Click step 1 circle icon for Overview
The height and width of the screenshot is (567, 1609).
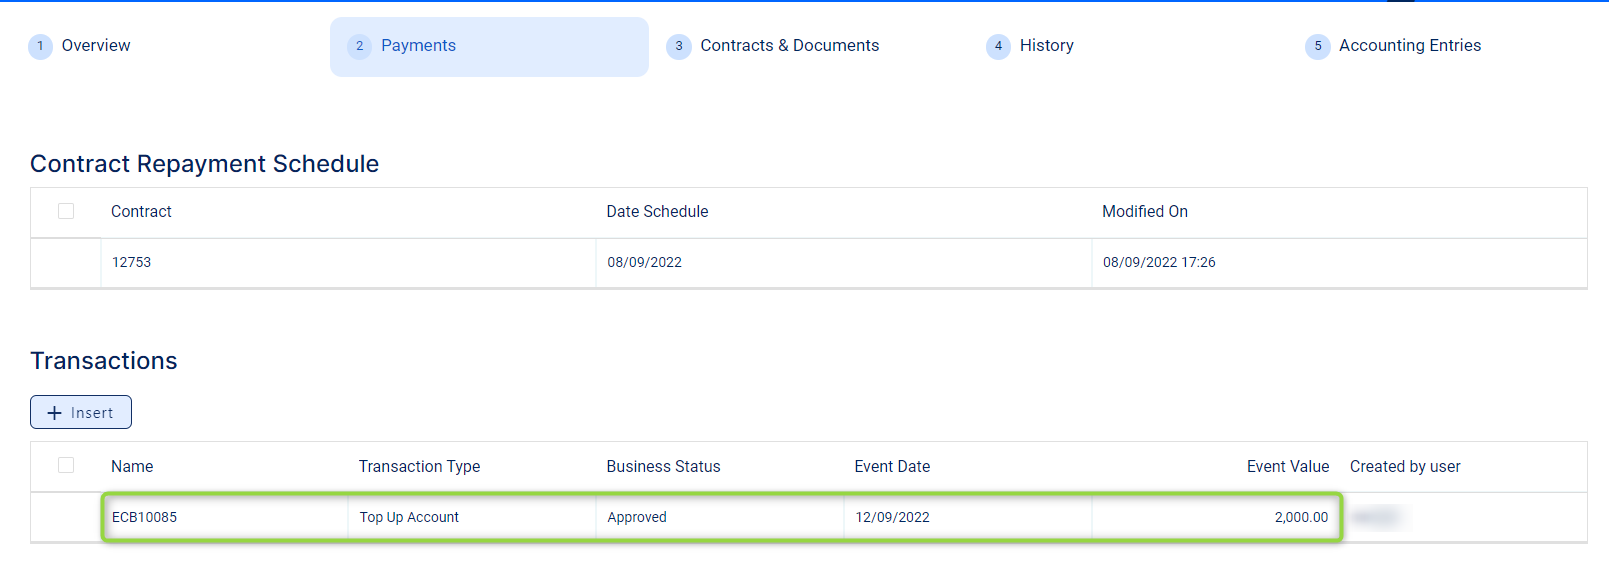[40, 46]
